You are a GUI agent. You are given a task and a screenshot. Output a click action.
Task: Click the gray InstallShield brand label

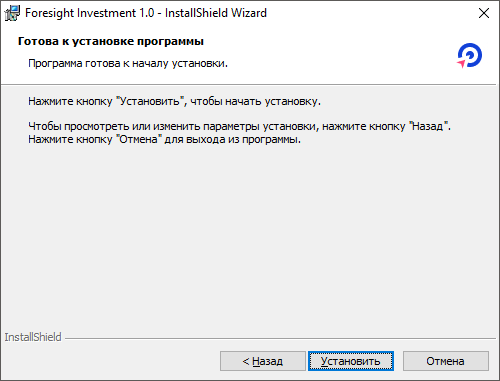[x=33, y=337]
